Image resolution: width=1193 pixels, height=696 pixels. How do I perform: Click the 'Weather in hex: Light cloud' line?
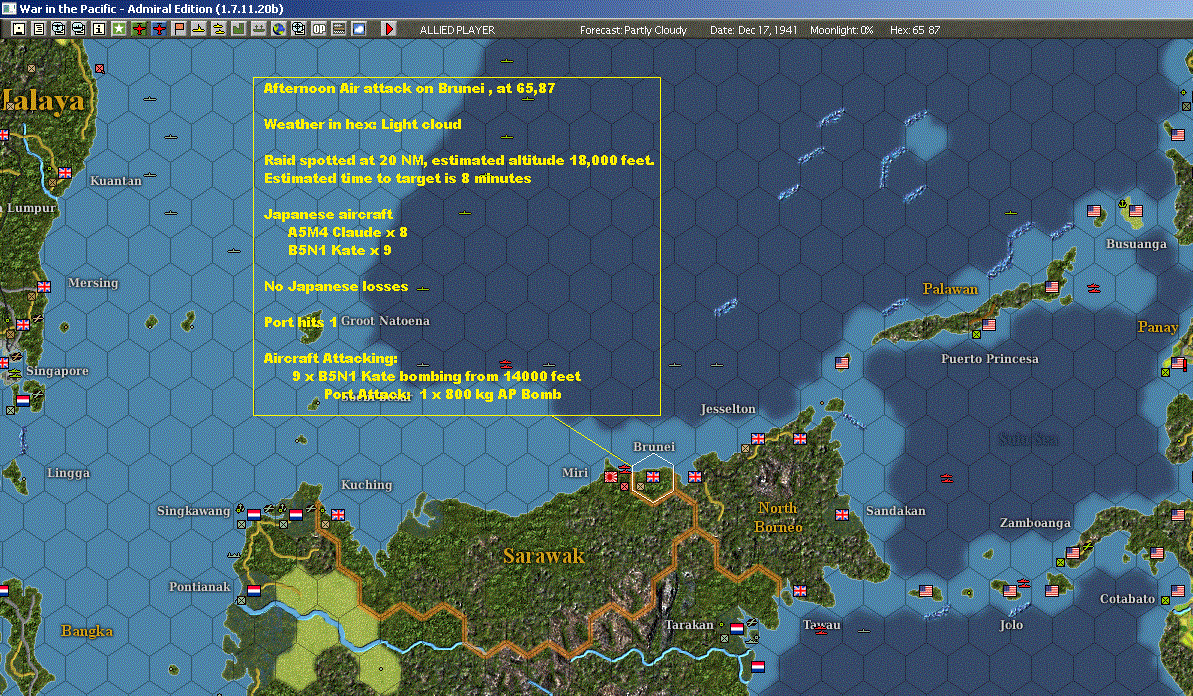(362, 124)
